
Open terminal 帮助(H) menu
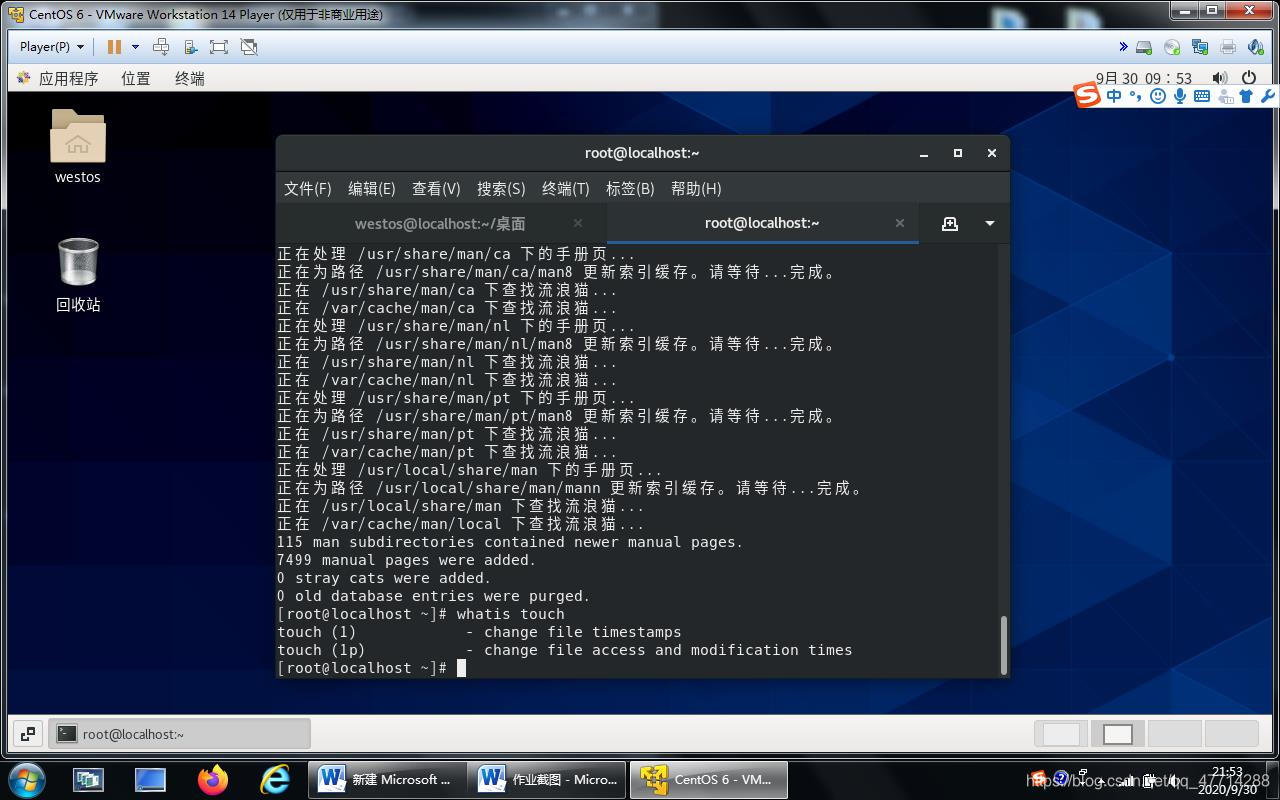696,188
